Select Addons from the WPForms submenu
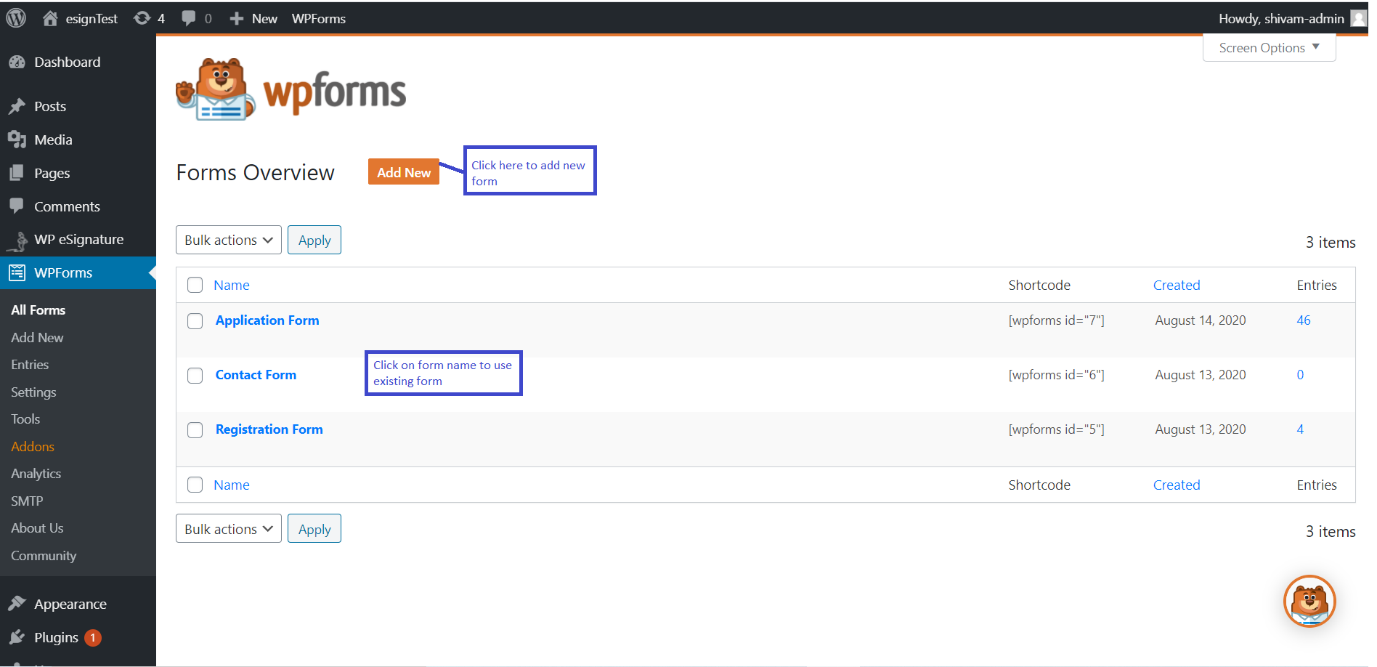The image size is (1377, 667). pos(33,447)
